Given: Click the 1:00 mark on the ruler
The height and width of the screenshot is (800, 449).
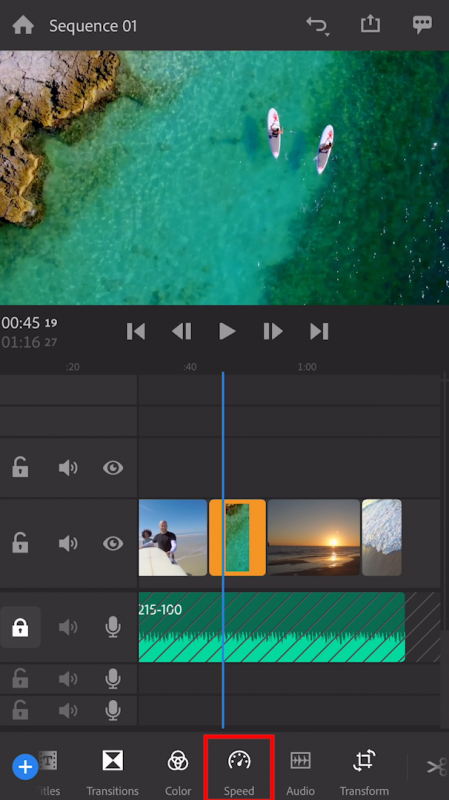Looking at the screenshot, I should tap(307, 367).
